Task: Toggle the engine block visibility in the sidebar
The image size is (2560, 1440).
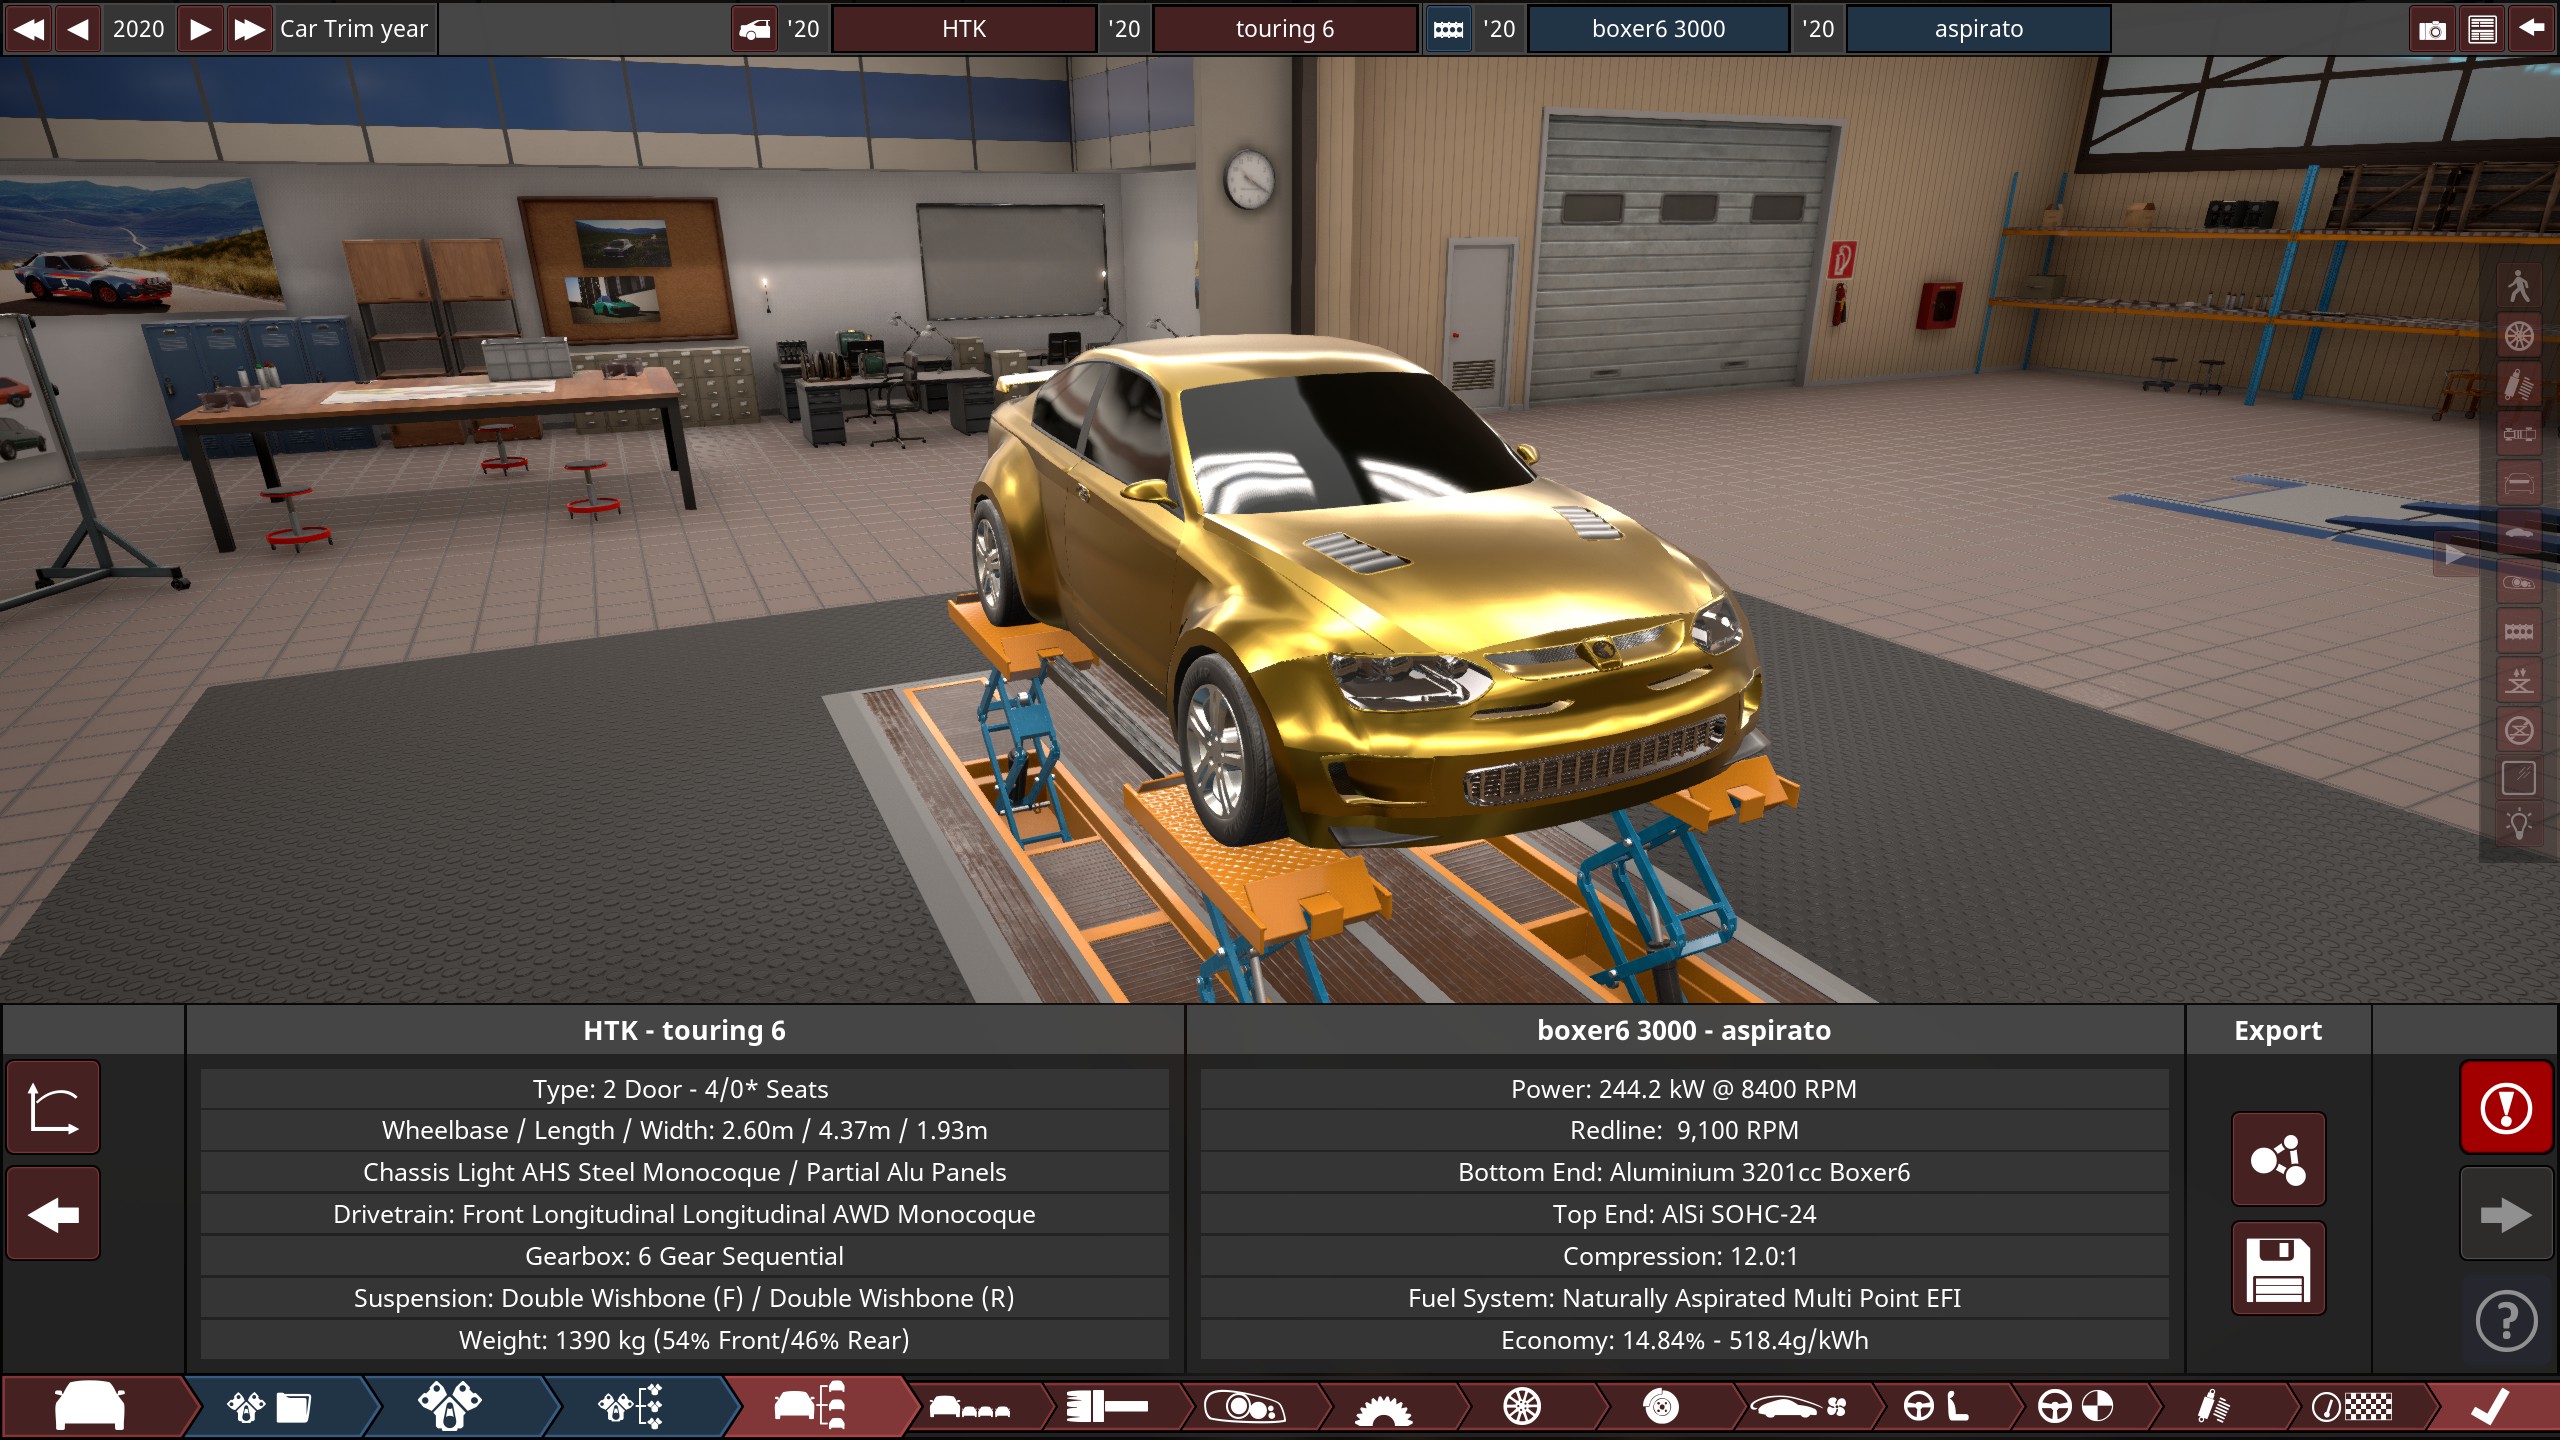Action: (2519, 631)
